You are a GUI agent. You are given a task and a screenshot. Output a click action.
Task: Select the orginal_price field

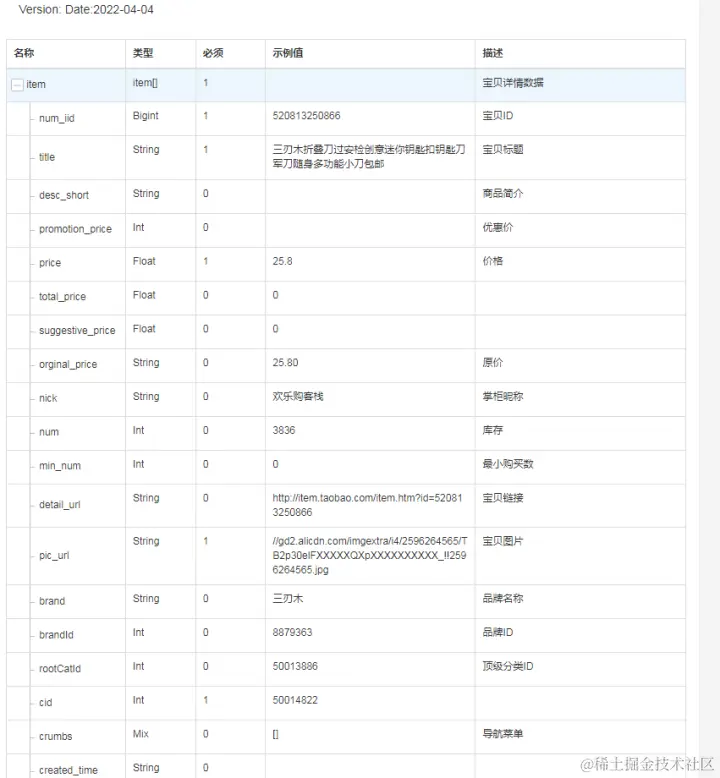68,364
